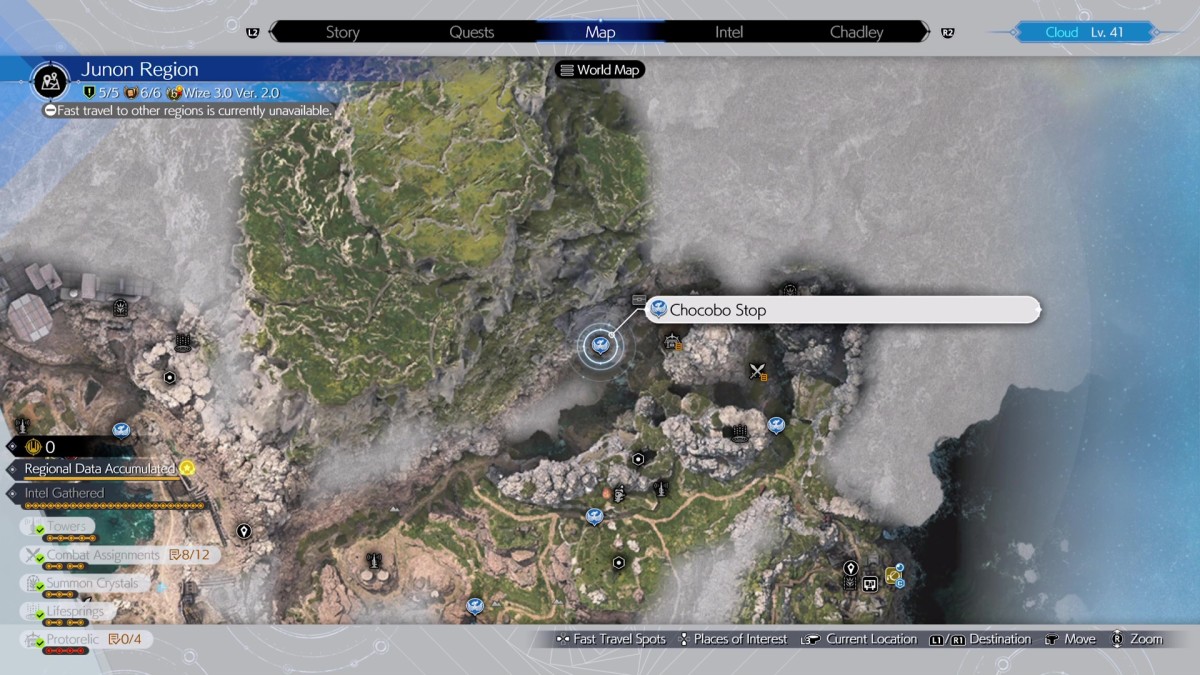Viewport: 1200px width, 675px height.
Task: Click the R2 next-tab button icon
Action: tap(947, 32)
